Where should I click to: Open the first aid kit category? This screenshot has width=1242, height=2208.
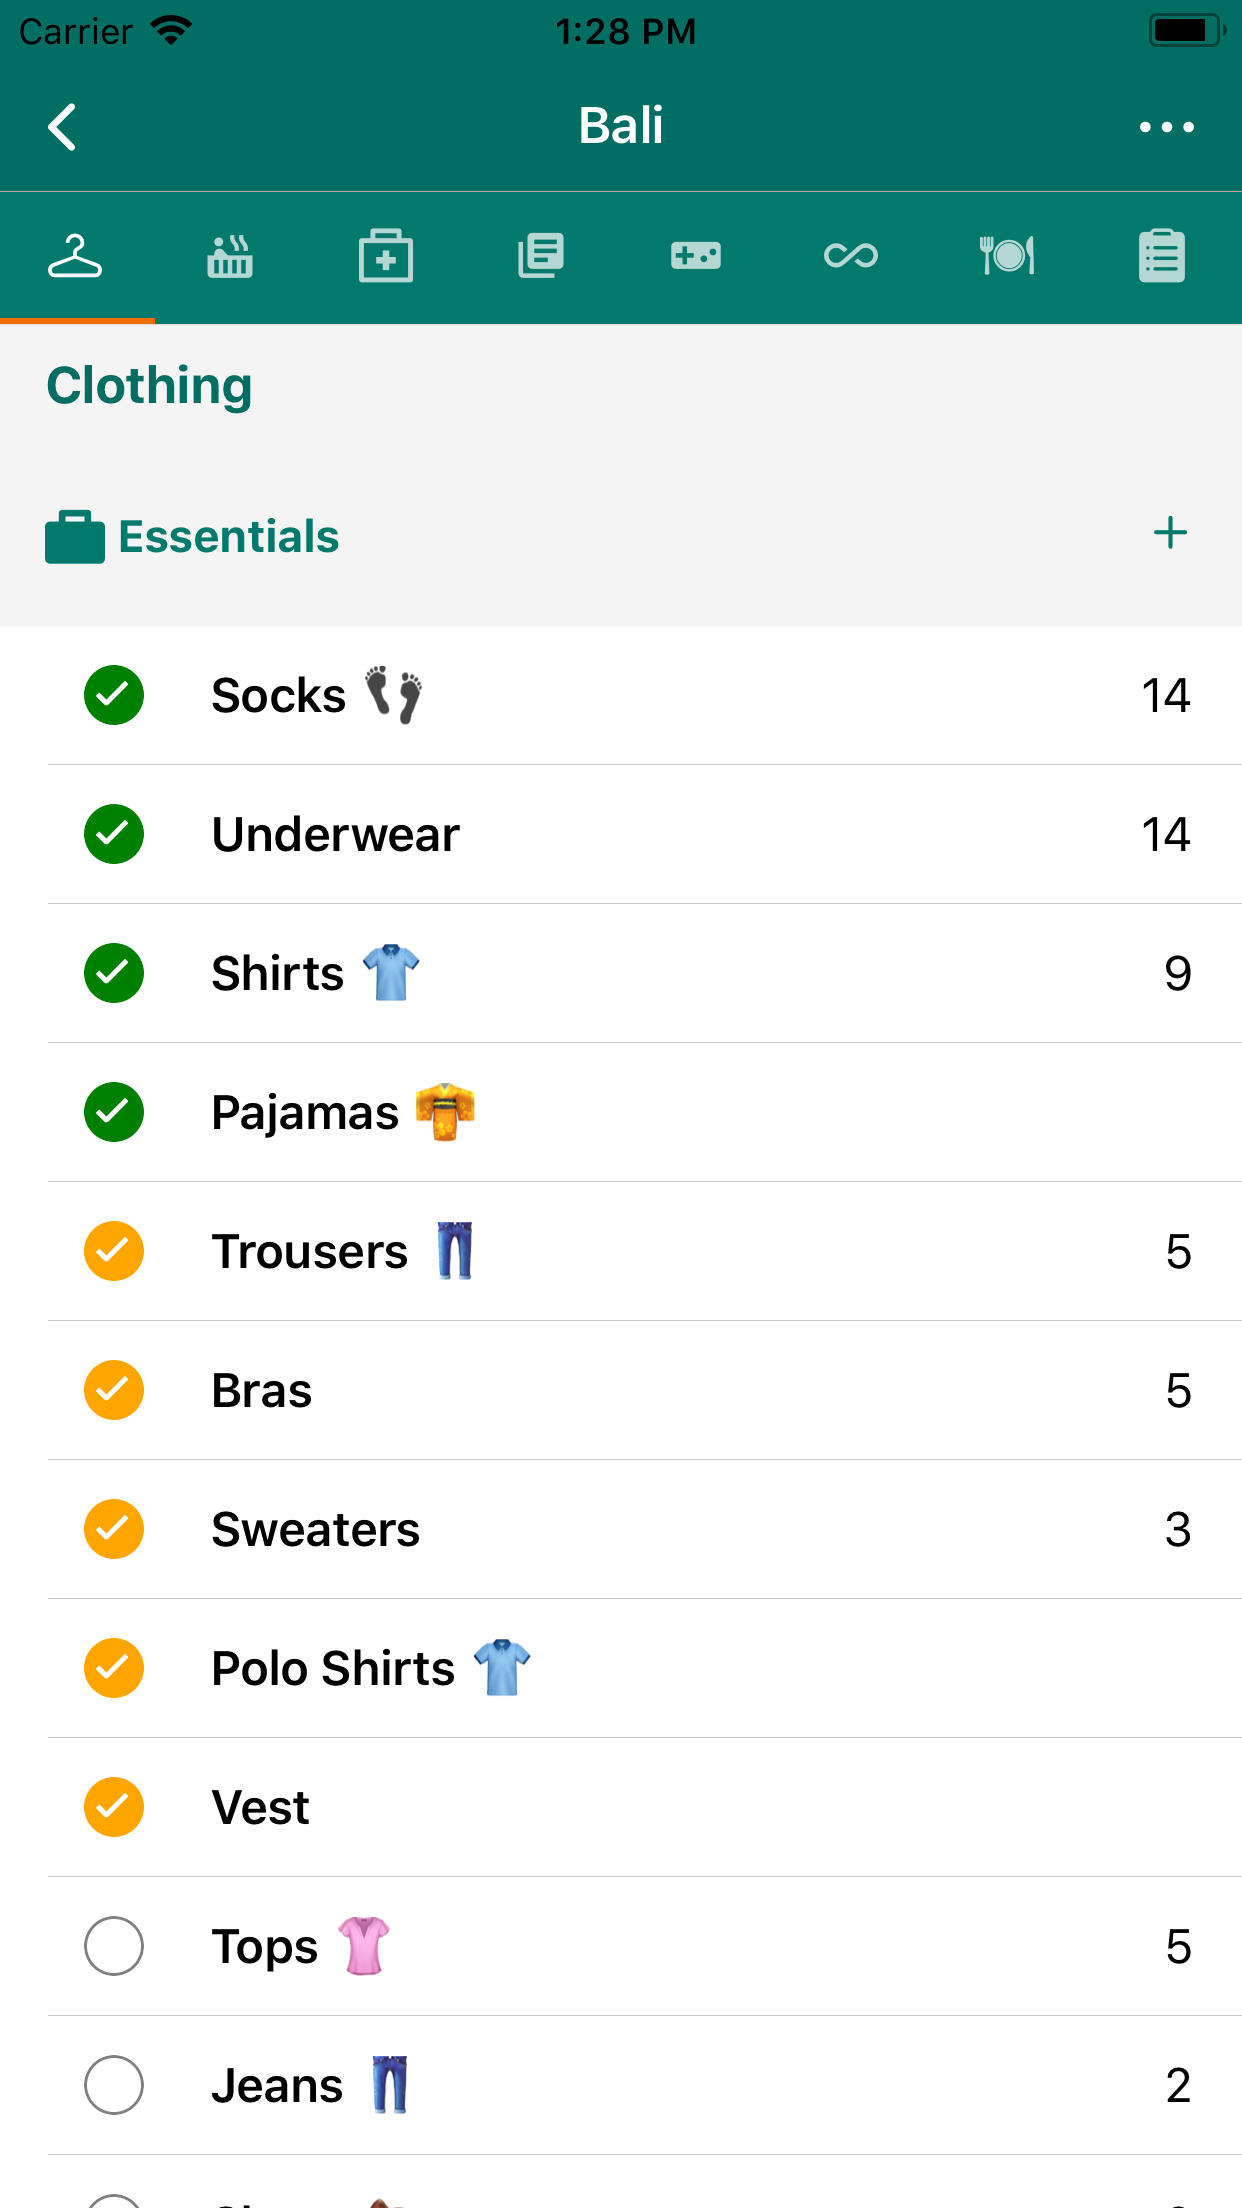click(x=386, y=256)
